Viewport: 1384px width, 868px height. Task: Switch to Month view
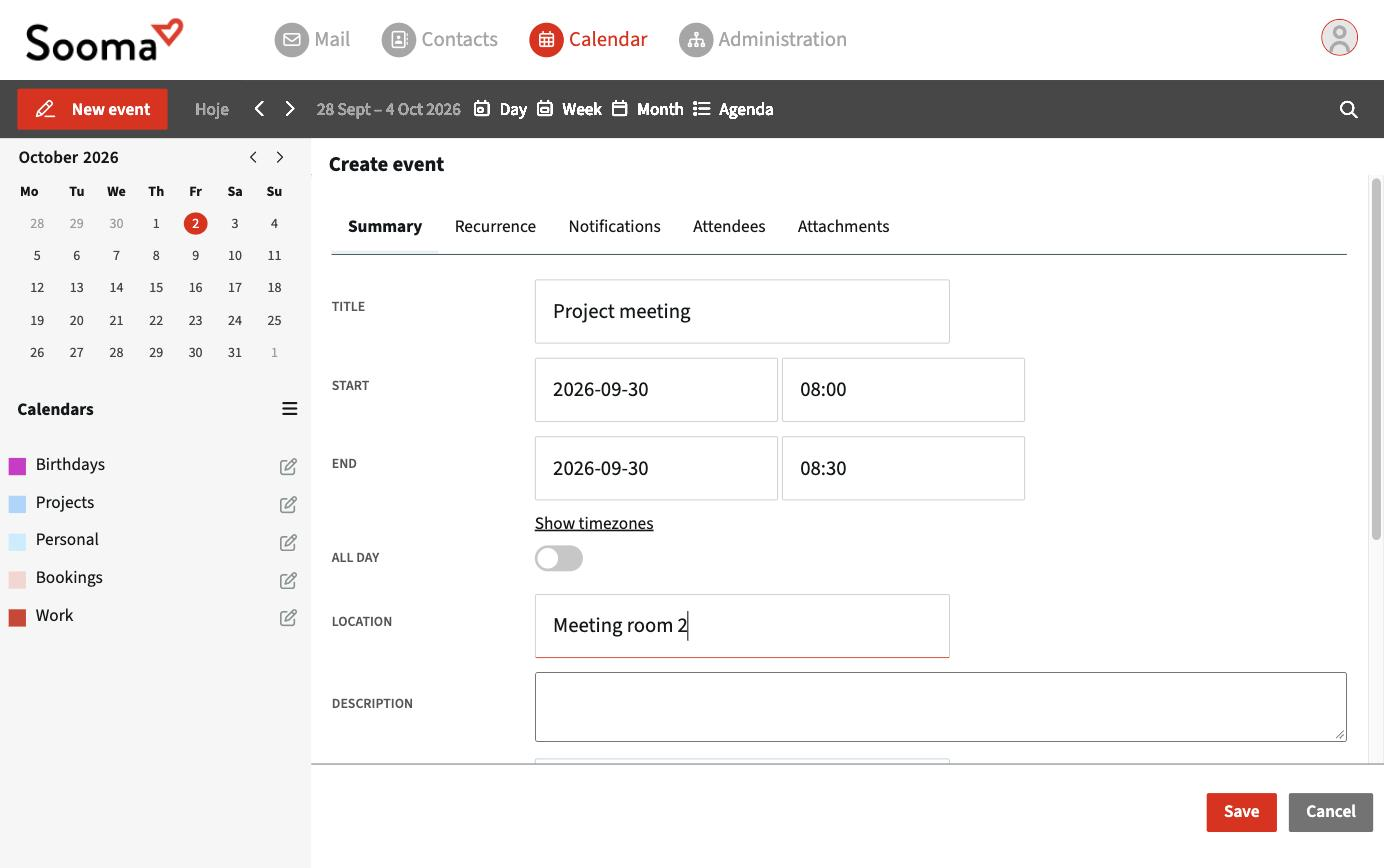click(x=647, y=109)
